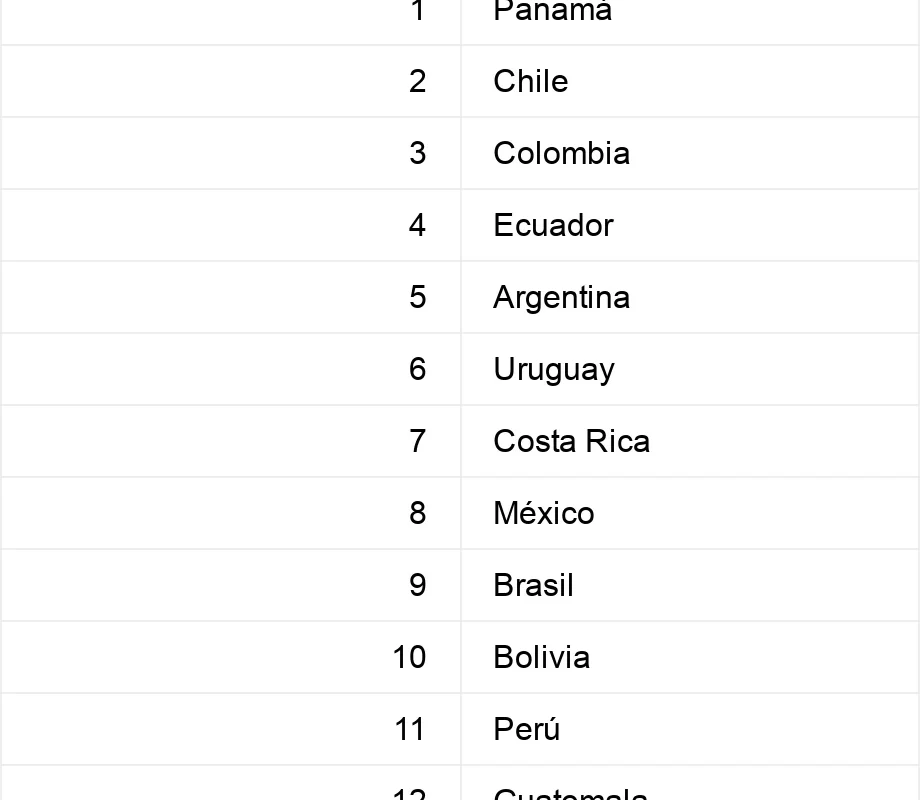Click the Perú cell
The height and width of the screenshot is (800, 920).
coord(690,730)
